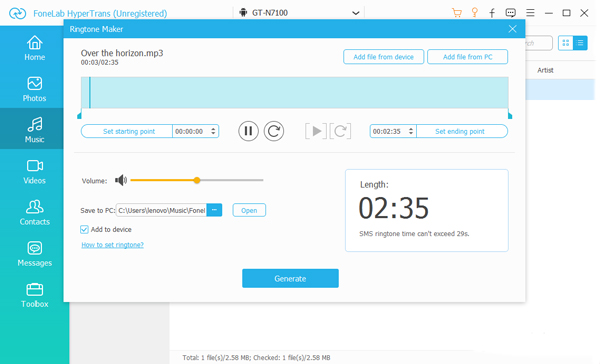
Task: Click Set ending point button
Action: coord(462,131)
